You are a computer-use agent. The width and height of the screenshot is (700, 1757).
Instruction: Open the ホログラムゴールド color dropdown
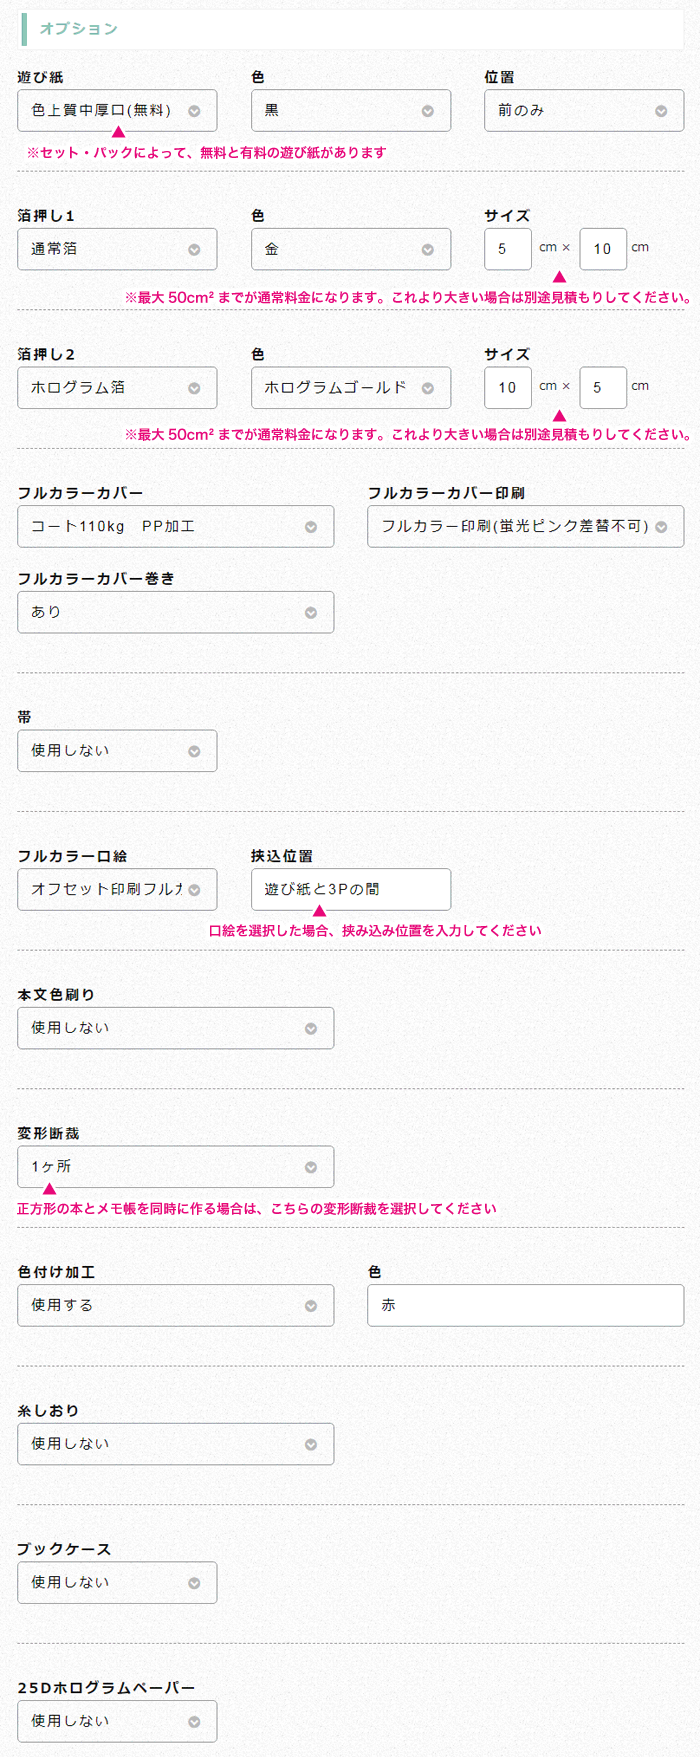tap(351, 388)
